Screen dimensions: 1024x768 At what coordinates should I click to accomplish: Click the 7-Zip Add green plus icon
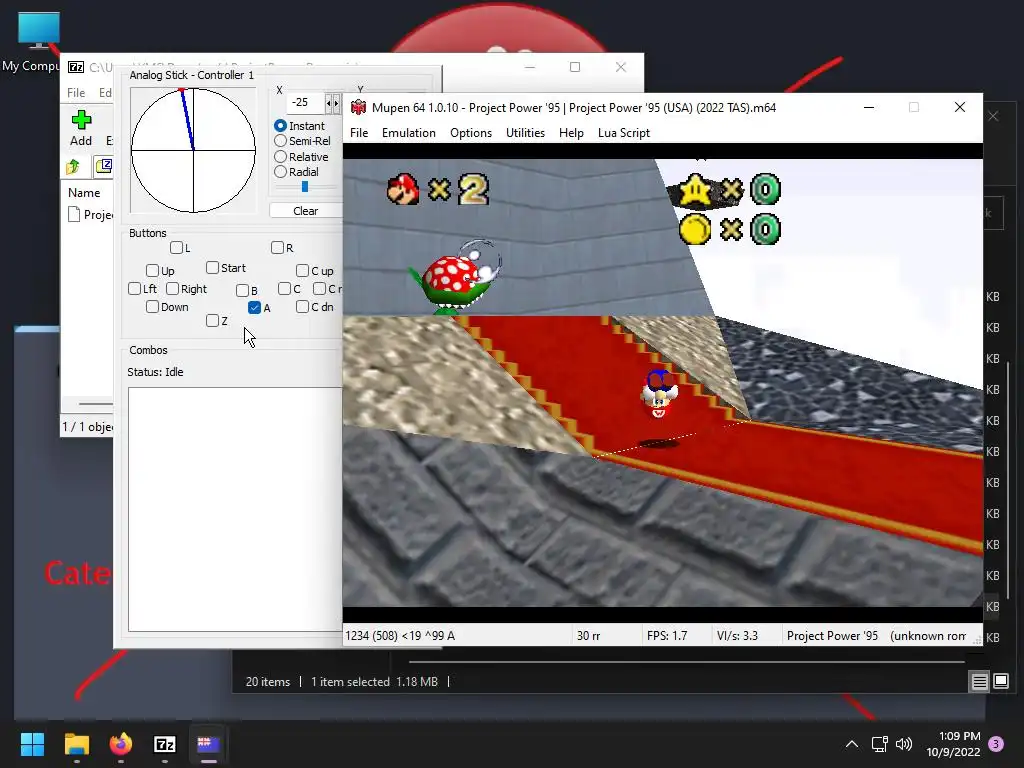tap(81, 120)
